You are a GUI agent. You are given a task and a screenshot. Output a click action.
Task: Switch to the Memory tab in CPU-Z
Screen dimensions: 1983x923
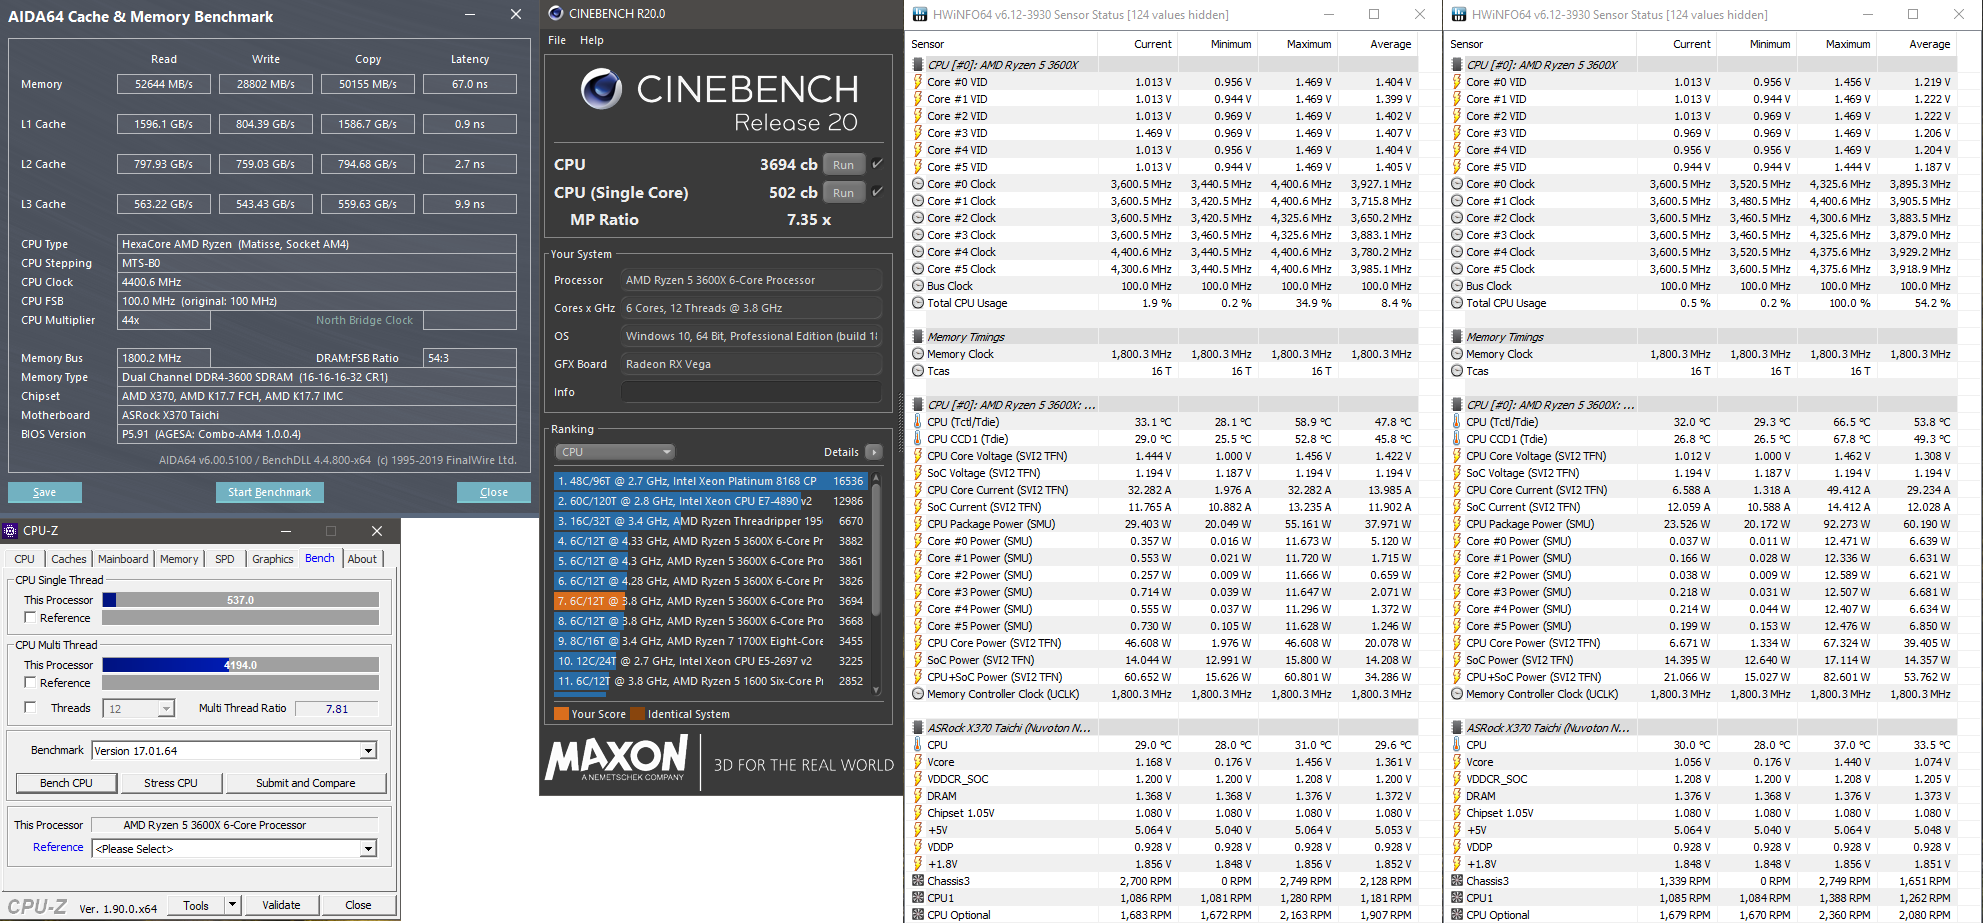pos(179,559)
